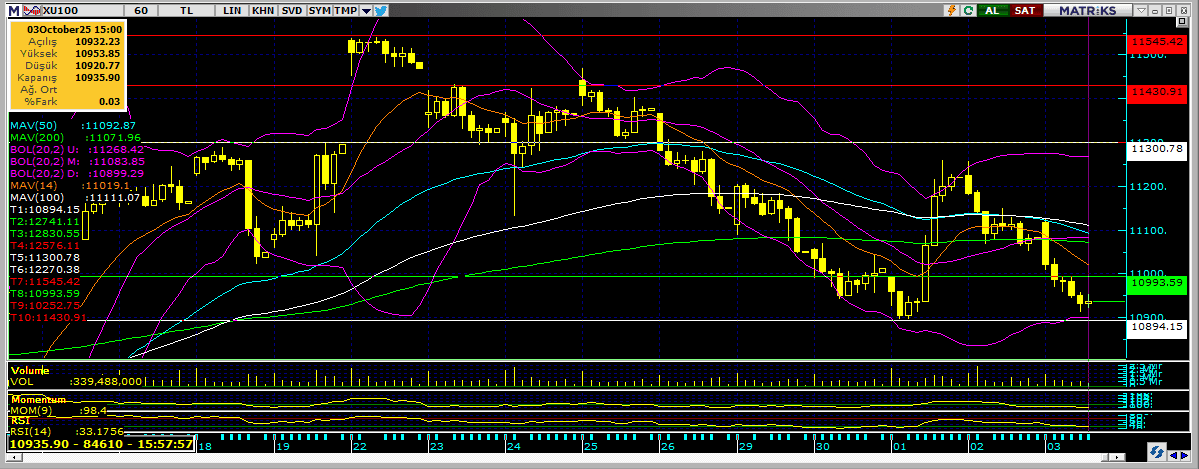
Task: Click the Twitter bird icon
Action: [x=381, y=9]
